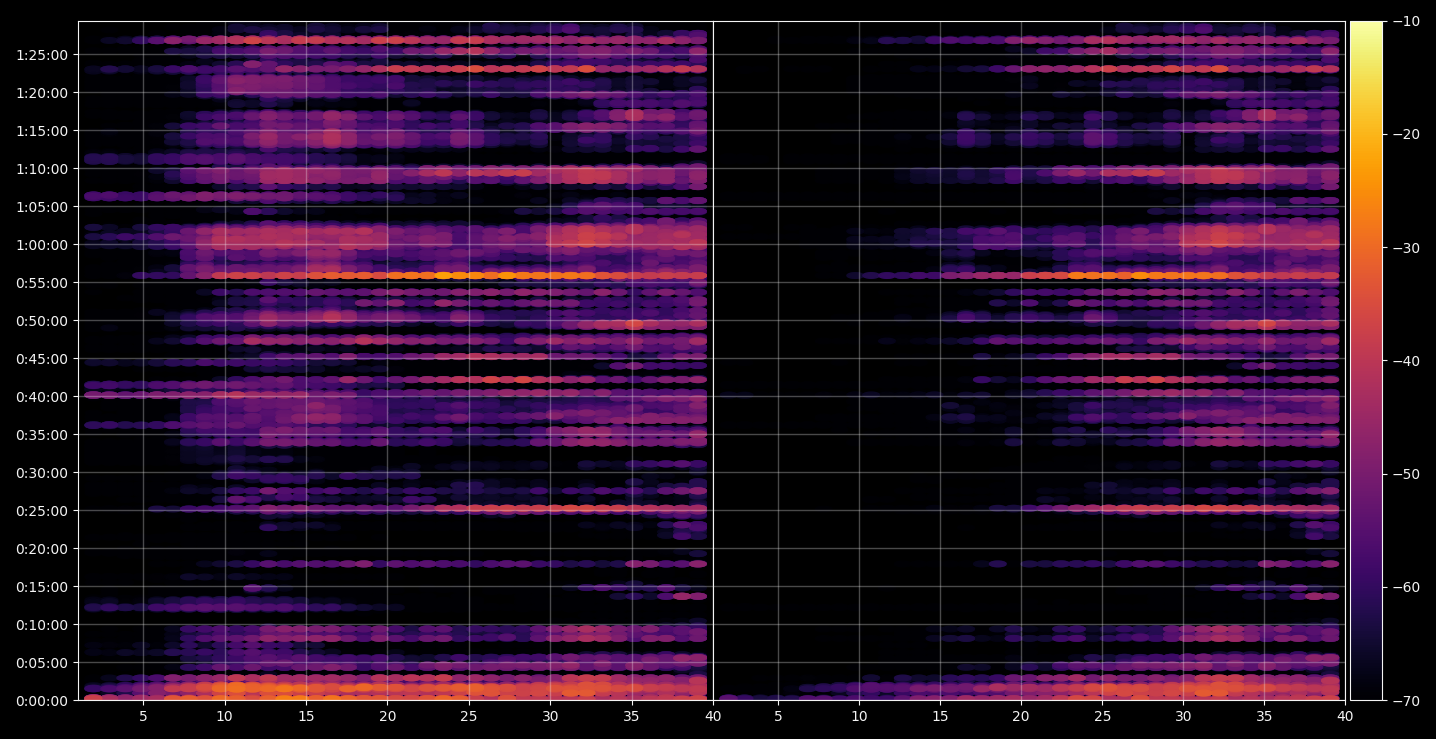Select the 0:10:00 y-axis tick label
1436x739 pixels.
[x=43, y=624]
